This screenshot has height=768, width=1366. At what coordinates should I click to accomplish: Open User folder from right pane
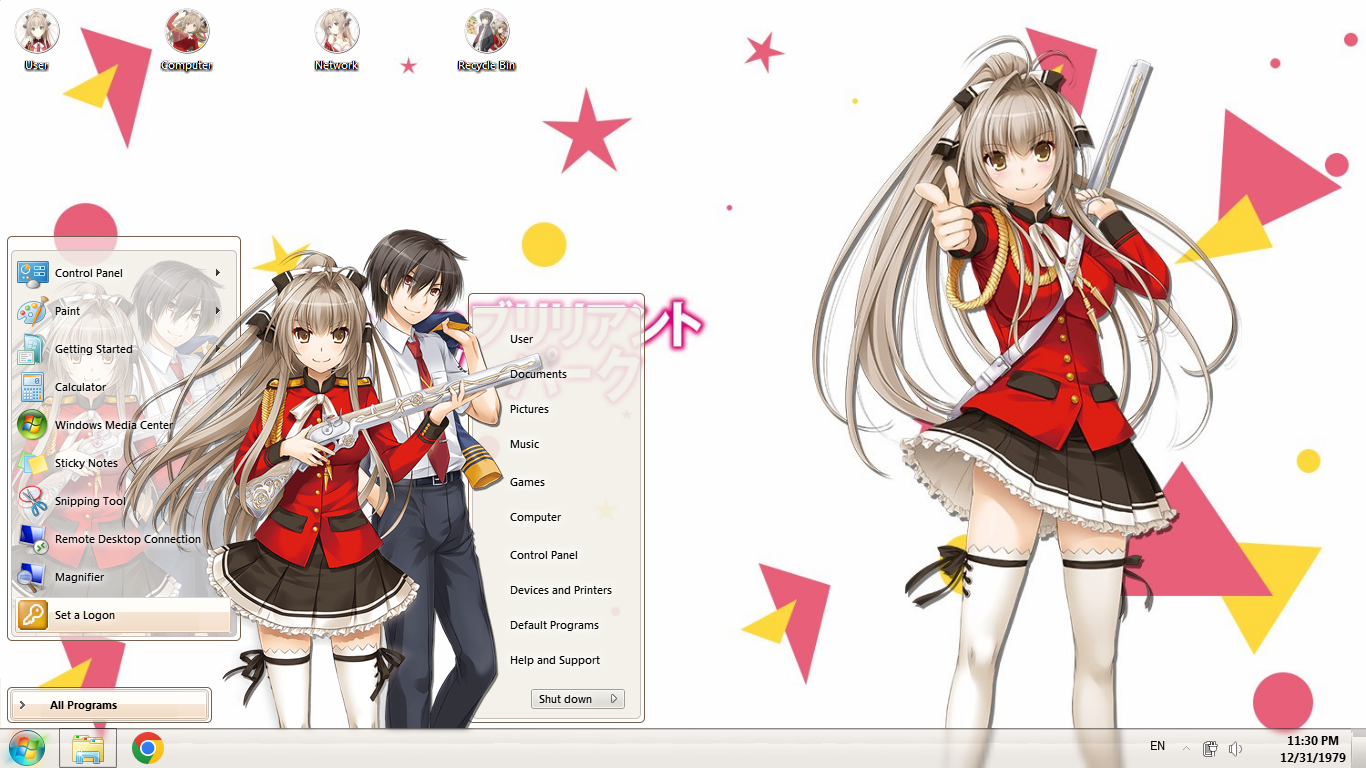coord(522,339)
